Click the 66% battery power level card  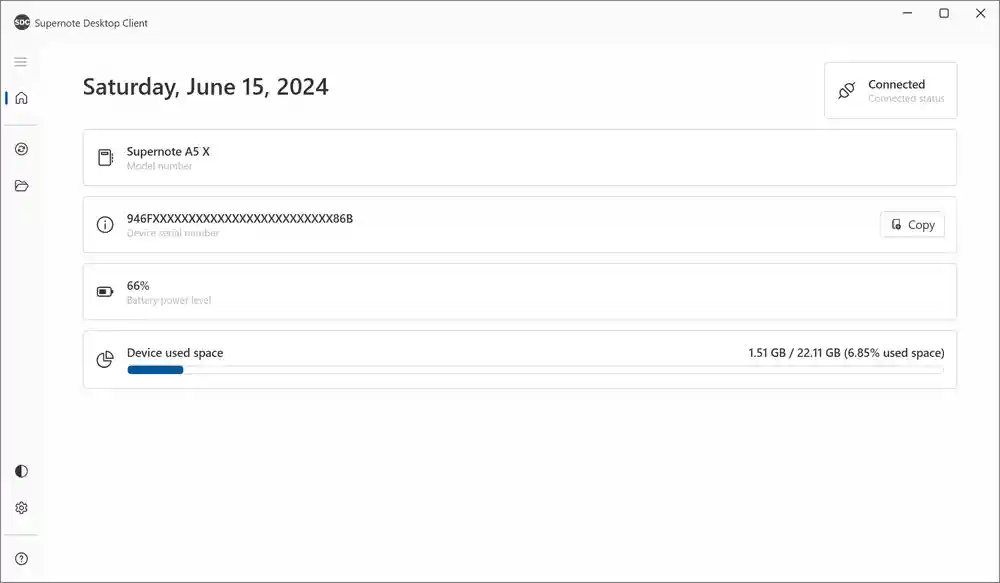click(x=520, y=292)
